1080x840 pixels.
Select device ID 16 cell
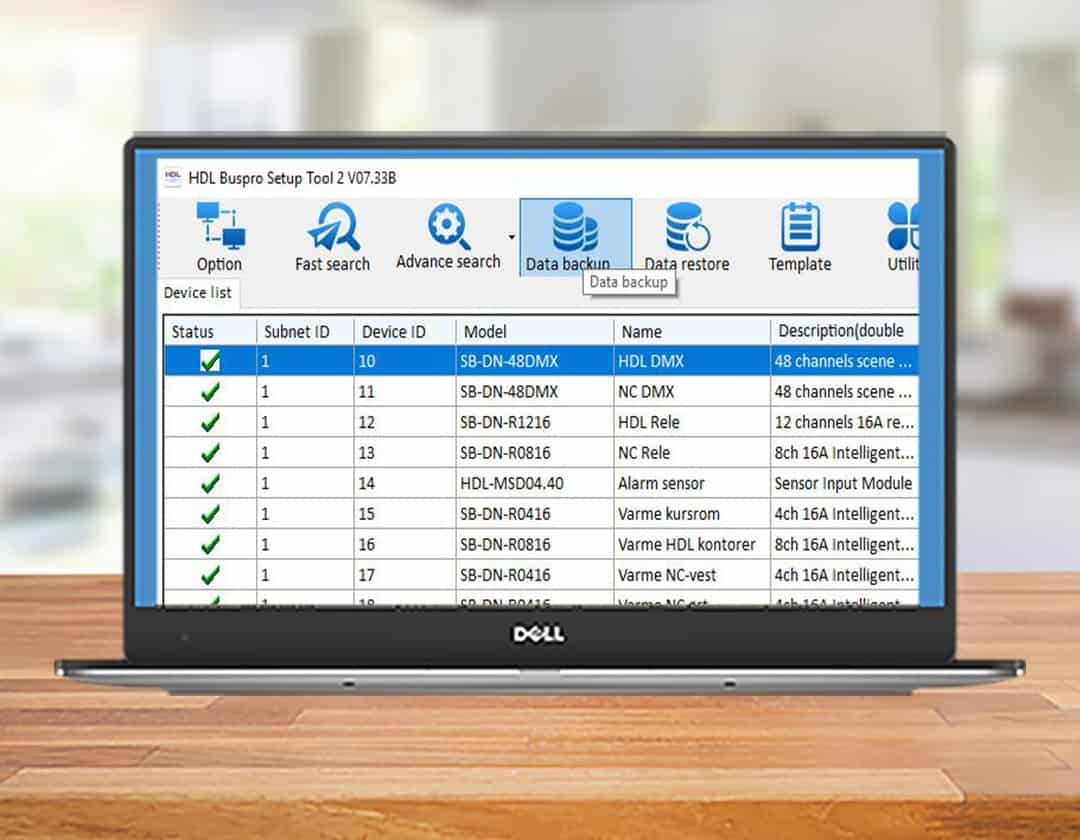pyautogui.click(x=405, y=545)
